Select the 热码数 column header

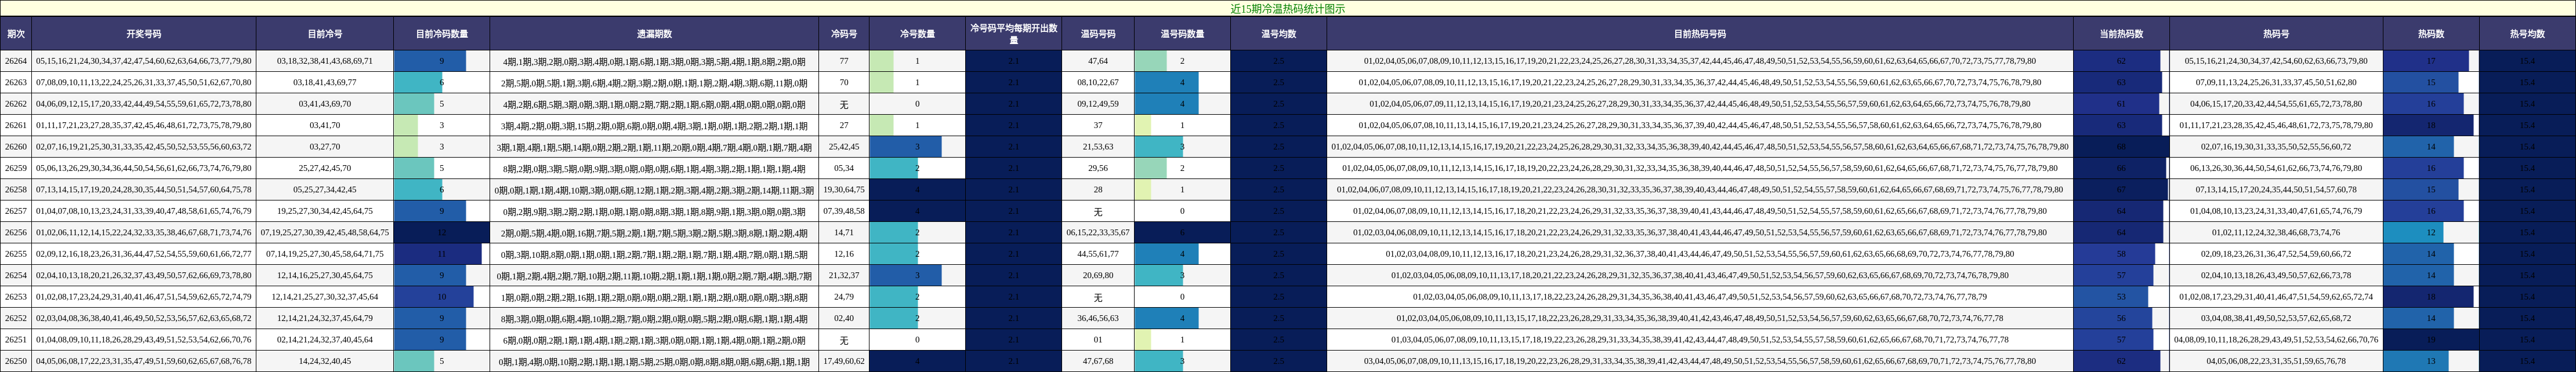tap(2431, 34)
